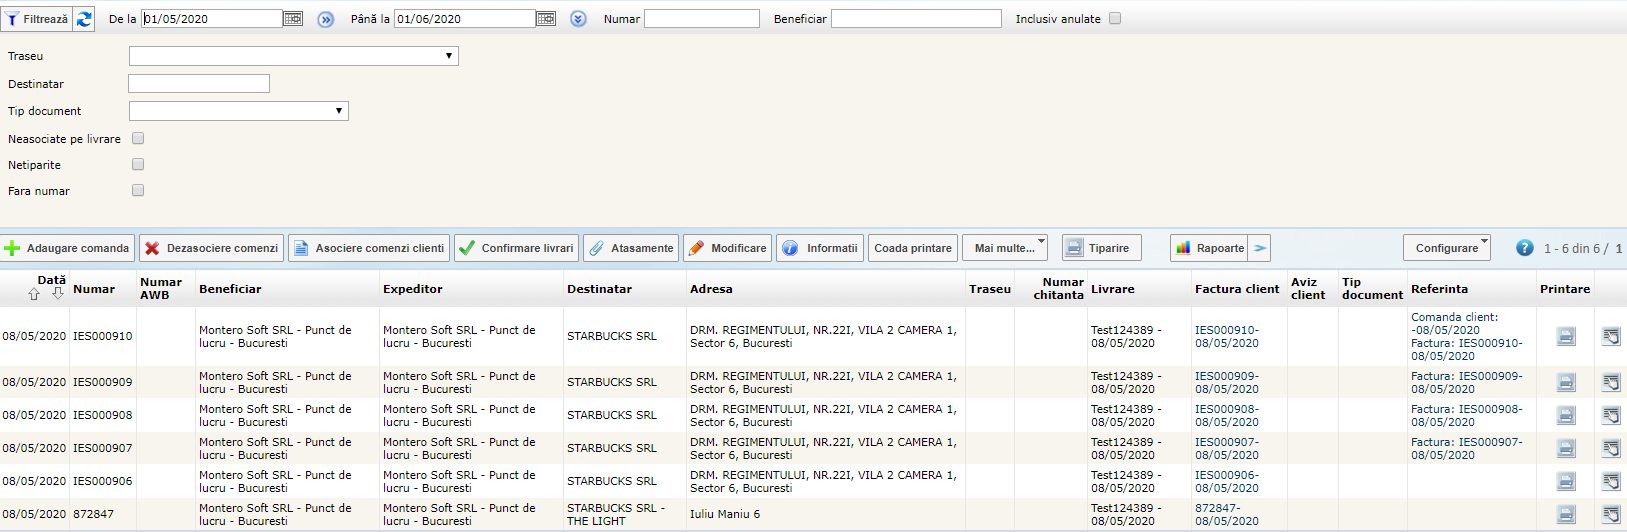
Task: Click printer icon for order IES000910
Action: (x=1566, y=337)
